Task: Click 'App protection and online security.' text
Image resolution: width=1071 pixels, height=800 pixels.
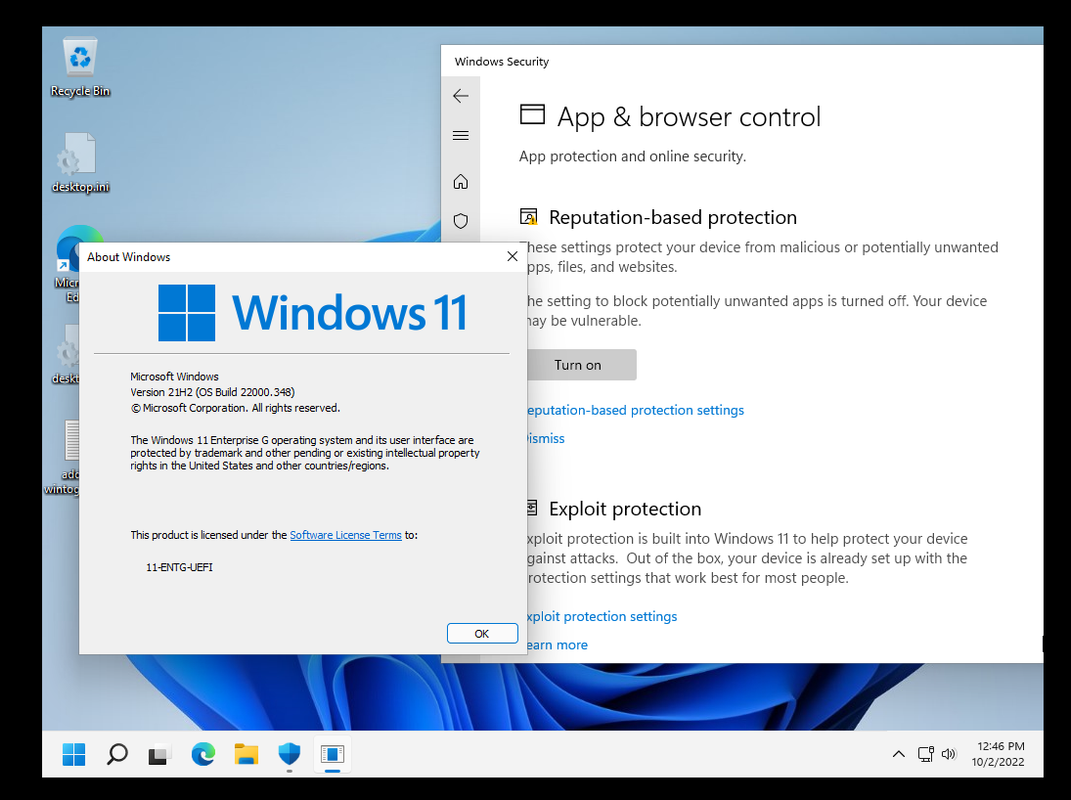Action: [x=632, y=156]
